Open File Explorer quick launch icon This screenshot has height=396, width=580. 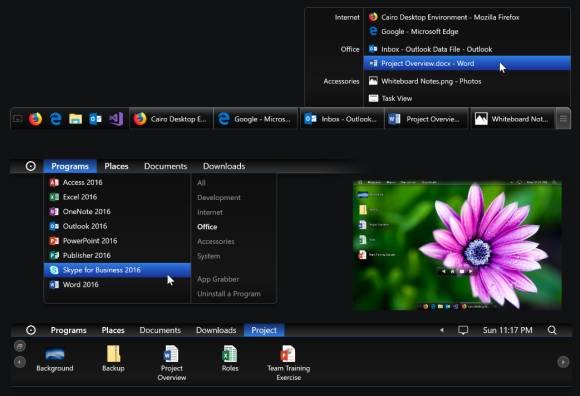(x=75, y=119)
